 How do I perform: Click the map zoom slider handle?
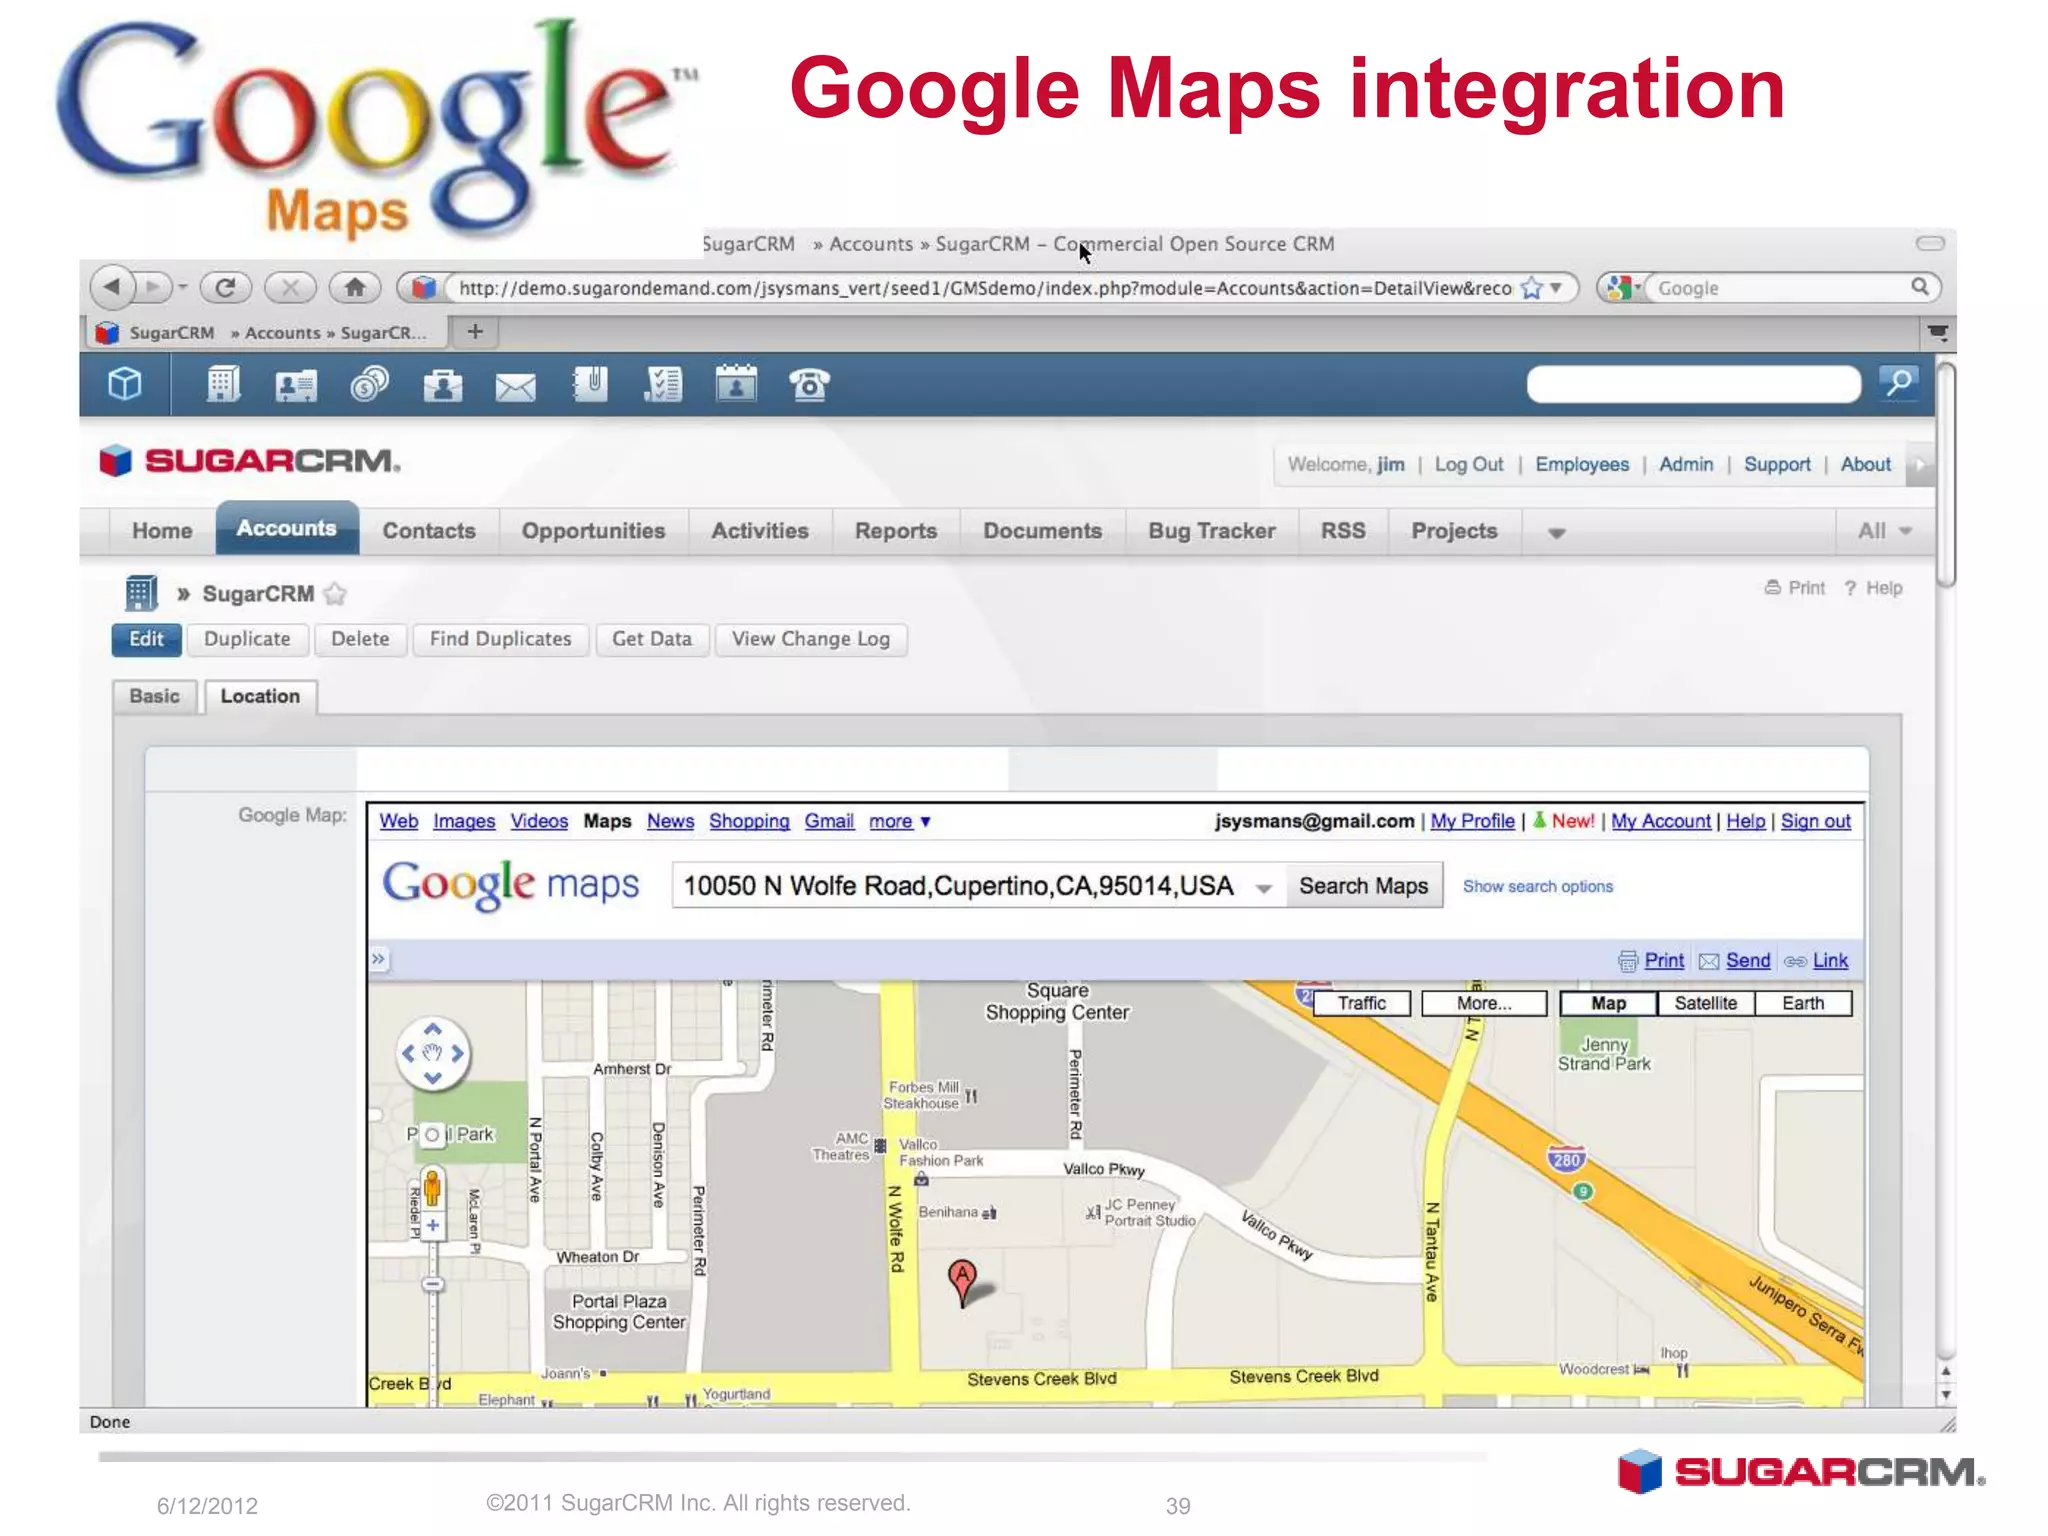coord(432,1284)
